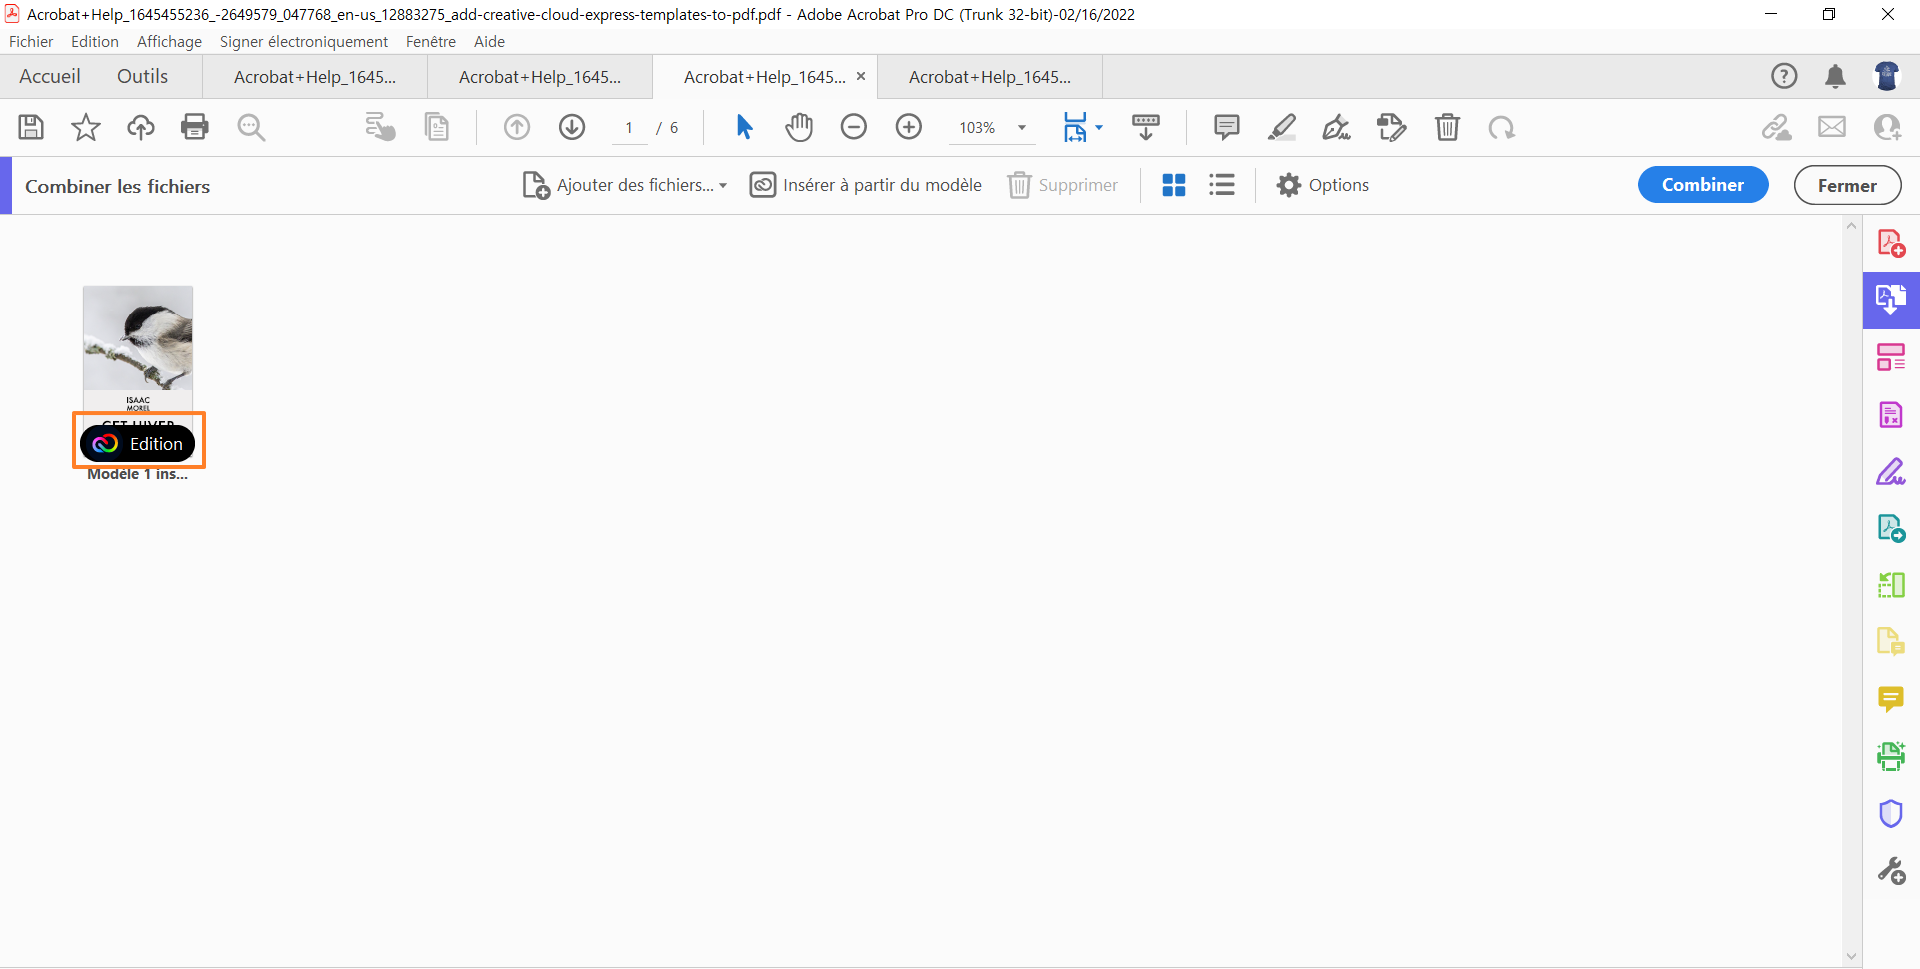Click the blue Combiner button
1920x969 pixels.
pyautogui.click(x=1703, y=185)
